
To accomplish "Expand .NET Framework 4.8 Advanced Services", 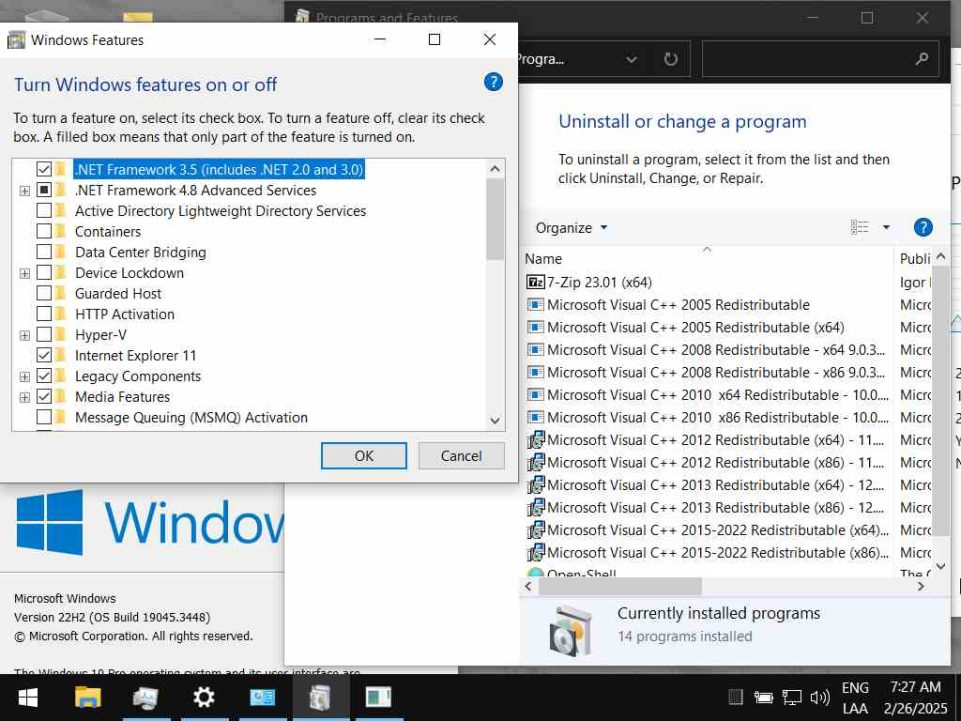I will tap(25, 191).
